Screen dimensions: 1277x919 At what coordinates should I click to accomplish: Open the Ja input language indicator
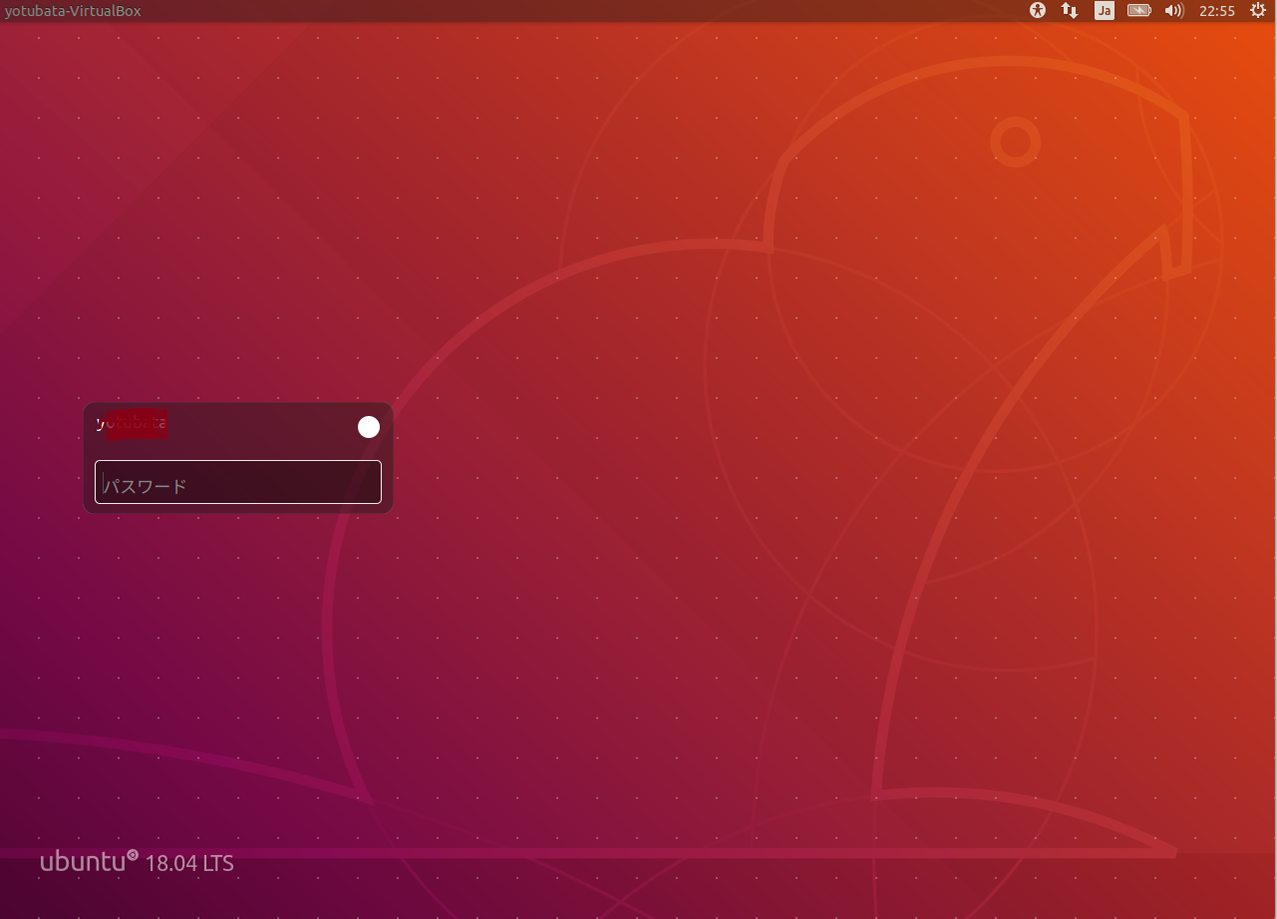[1104, 11]
